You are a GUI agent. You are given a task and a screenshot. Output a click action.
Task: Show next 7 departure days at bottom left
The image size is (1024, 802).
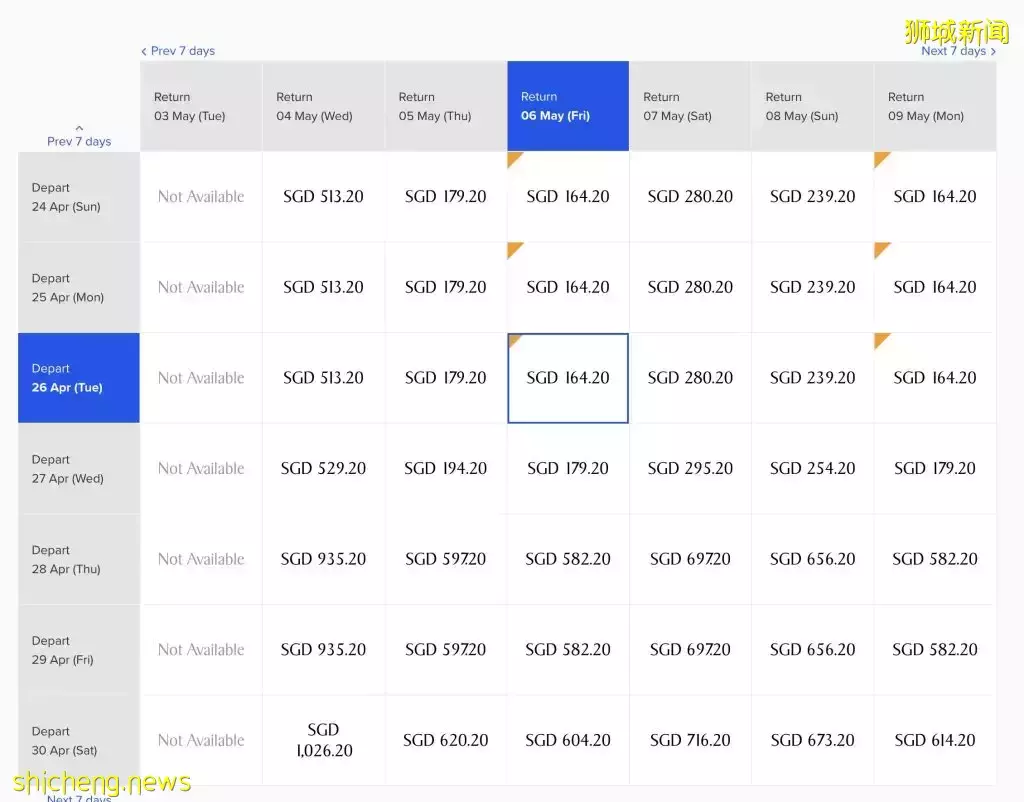click(x=79, y=798)
